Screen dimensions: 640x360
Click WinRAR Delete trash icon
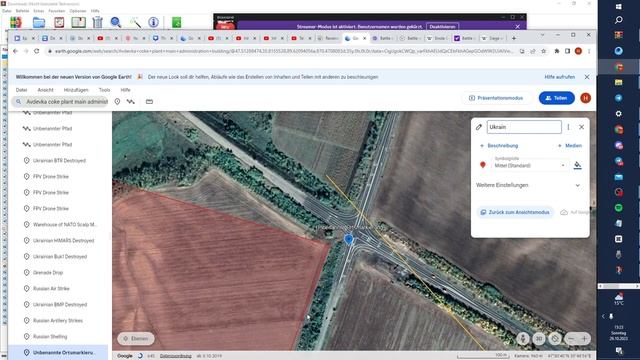coord(97,22)
